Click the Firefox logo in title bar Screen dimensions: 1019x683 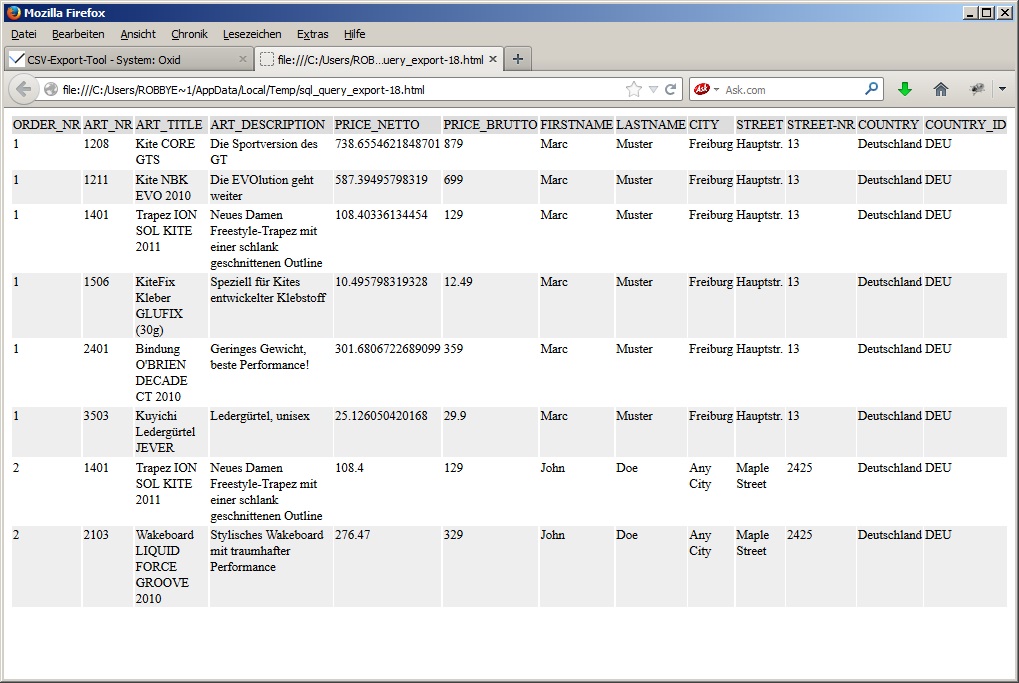pos(13,12)
